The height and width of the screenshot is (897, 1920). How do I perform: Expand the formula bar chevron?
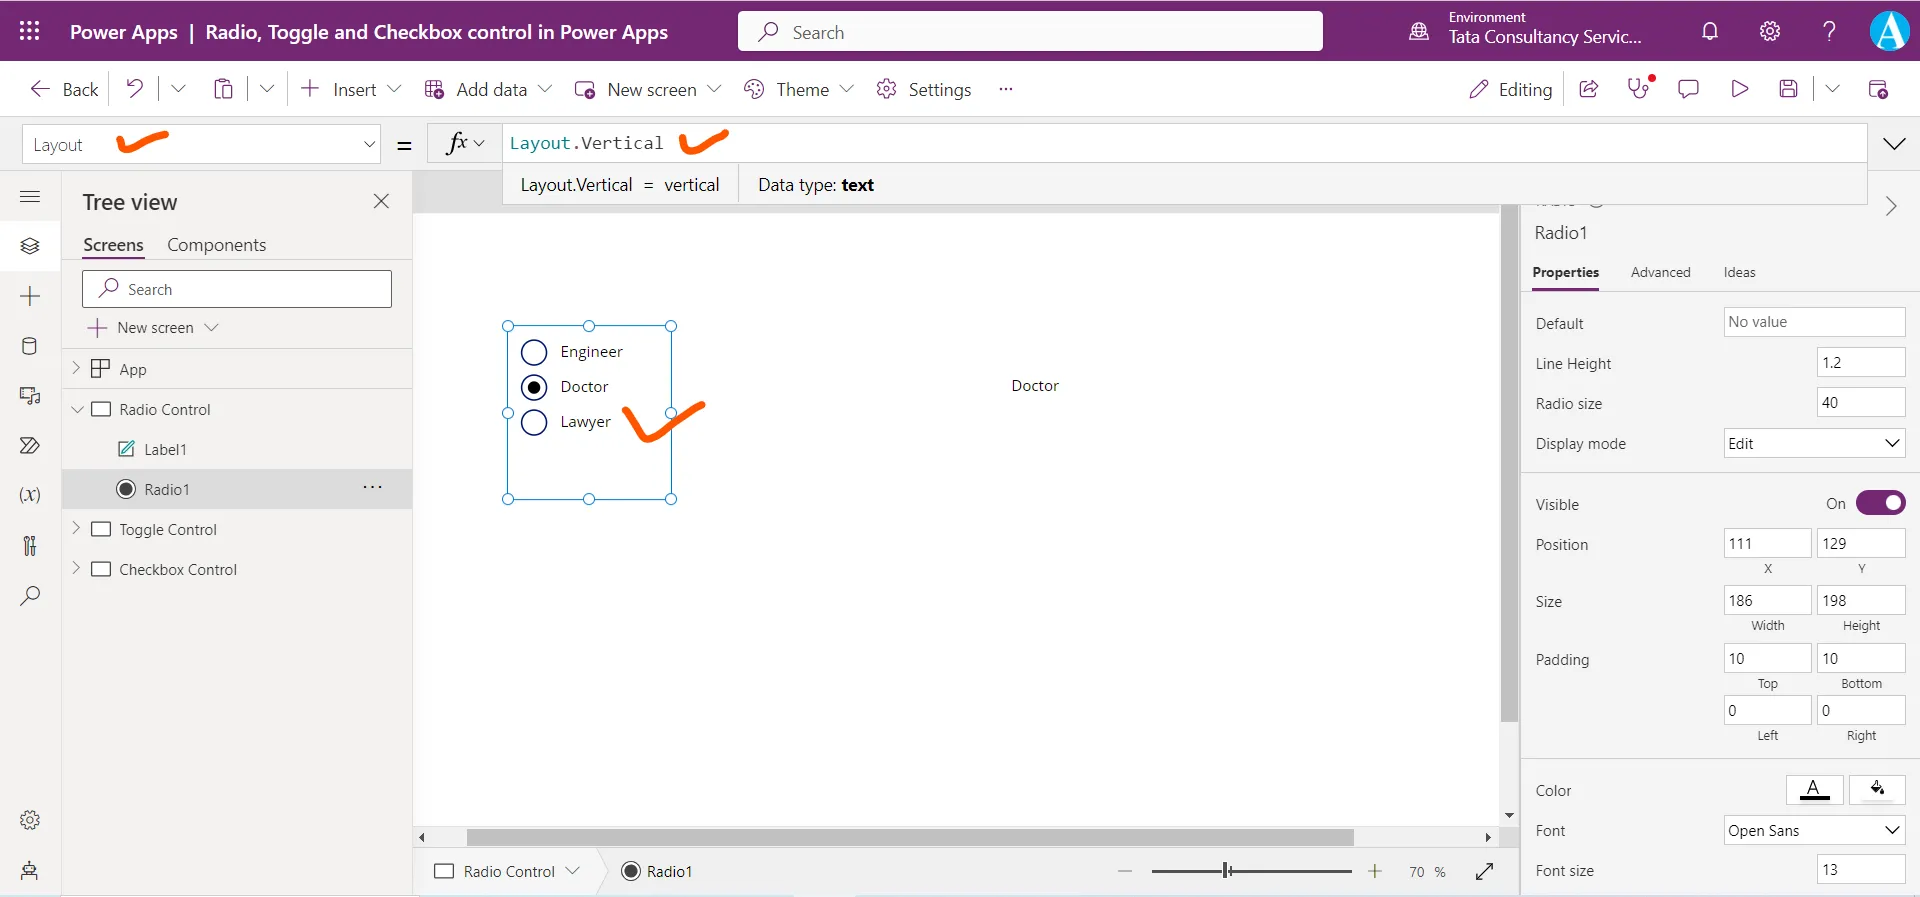[1894, 144]
